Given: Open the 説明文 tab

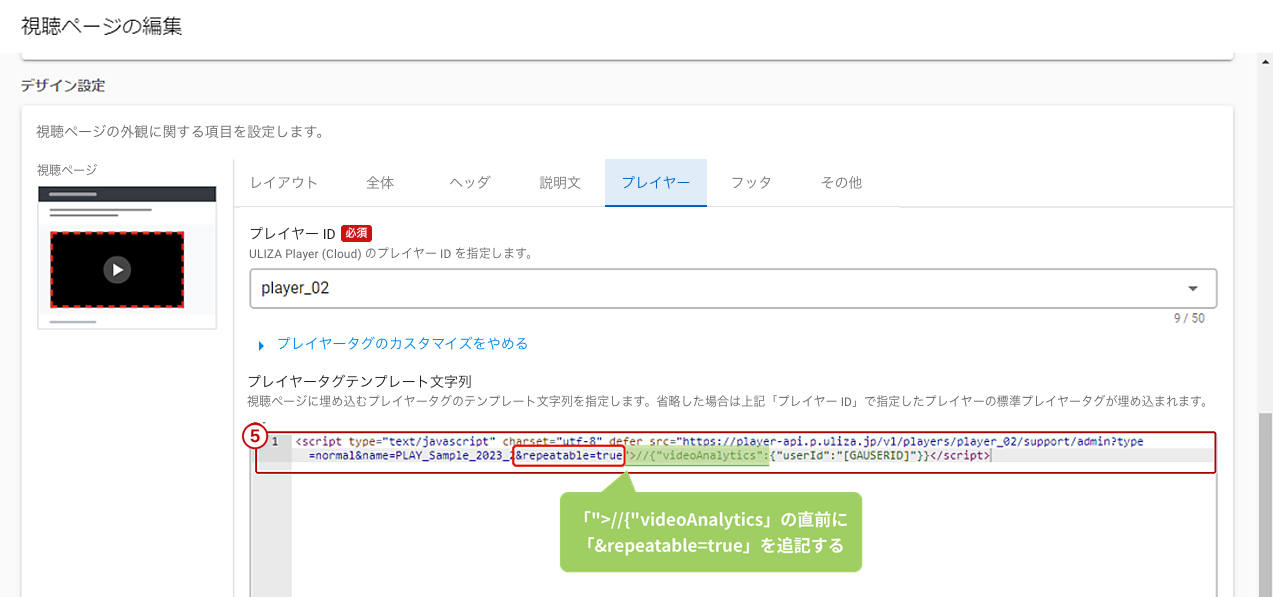Looking at the screenshot, I should click(560, 182).
